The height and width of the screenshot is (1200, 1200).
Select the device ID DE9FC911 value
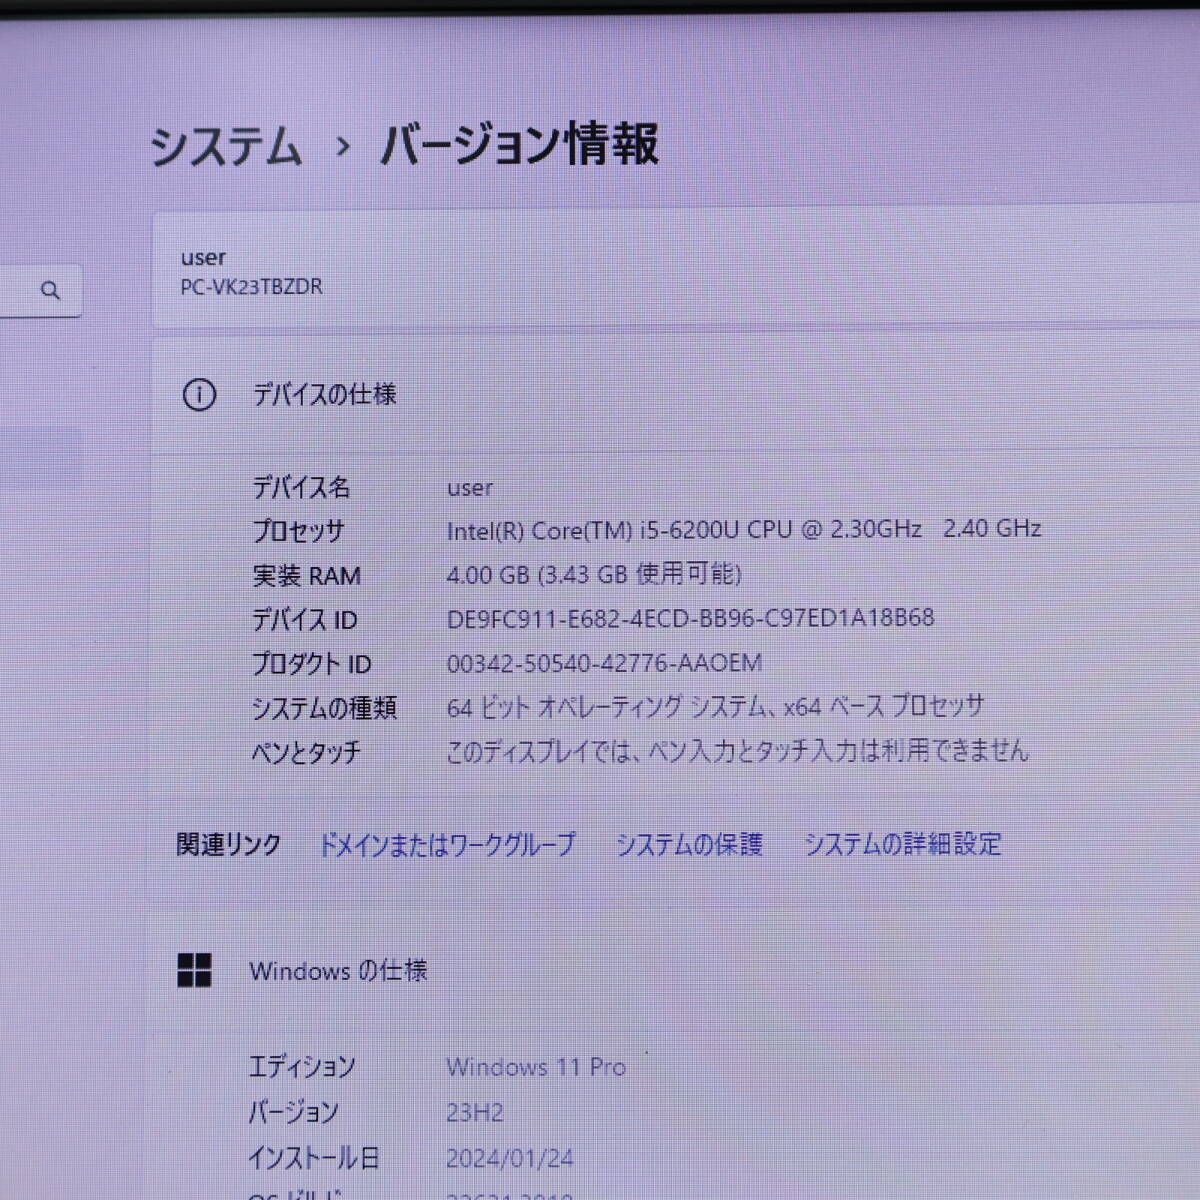click(690, 618)
